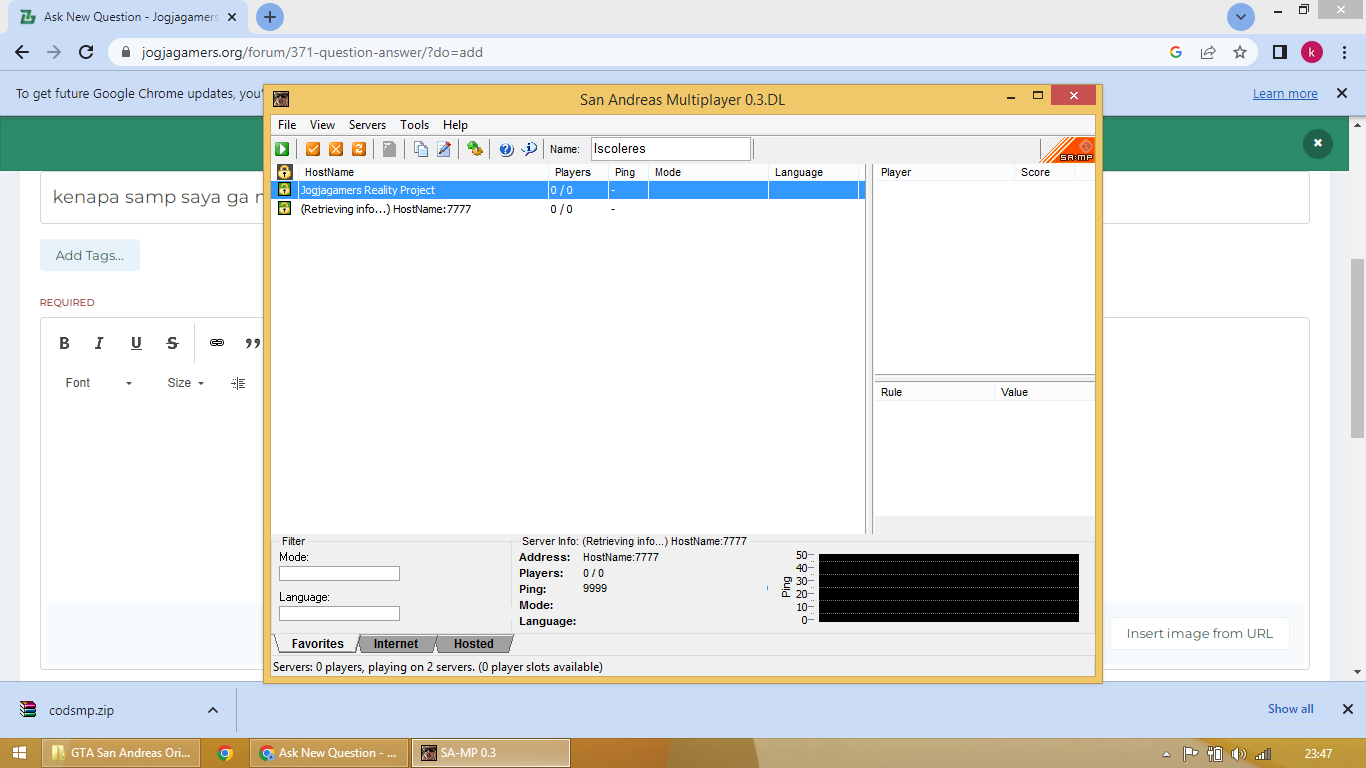Viewport: 1366px width, 768px height.
Task: Click the Windows Start button
Action: (x=19, y=753)
